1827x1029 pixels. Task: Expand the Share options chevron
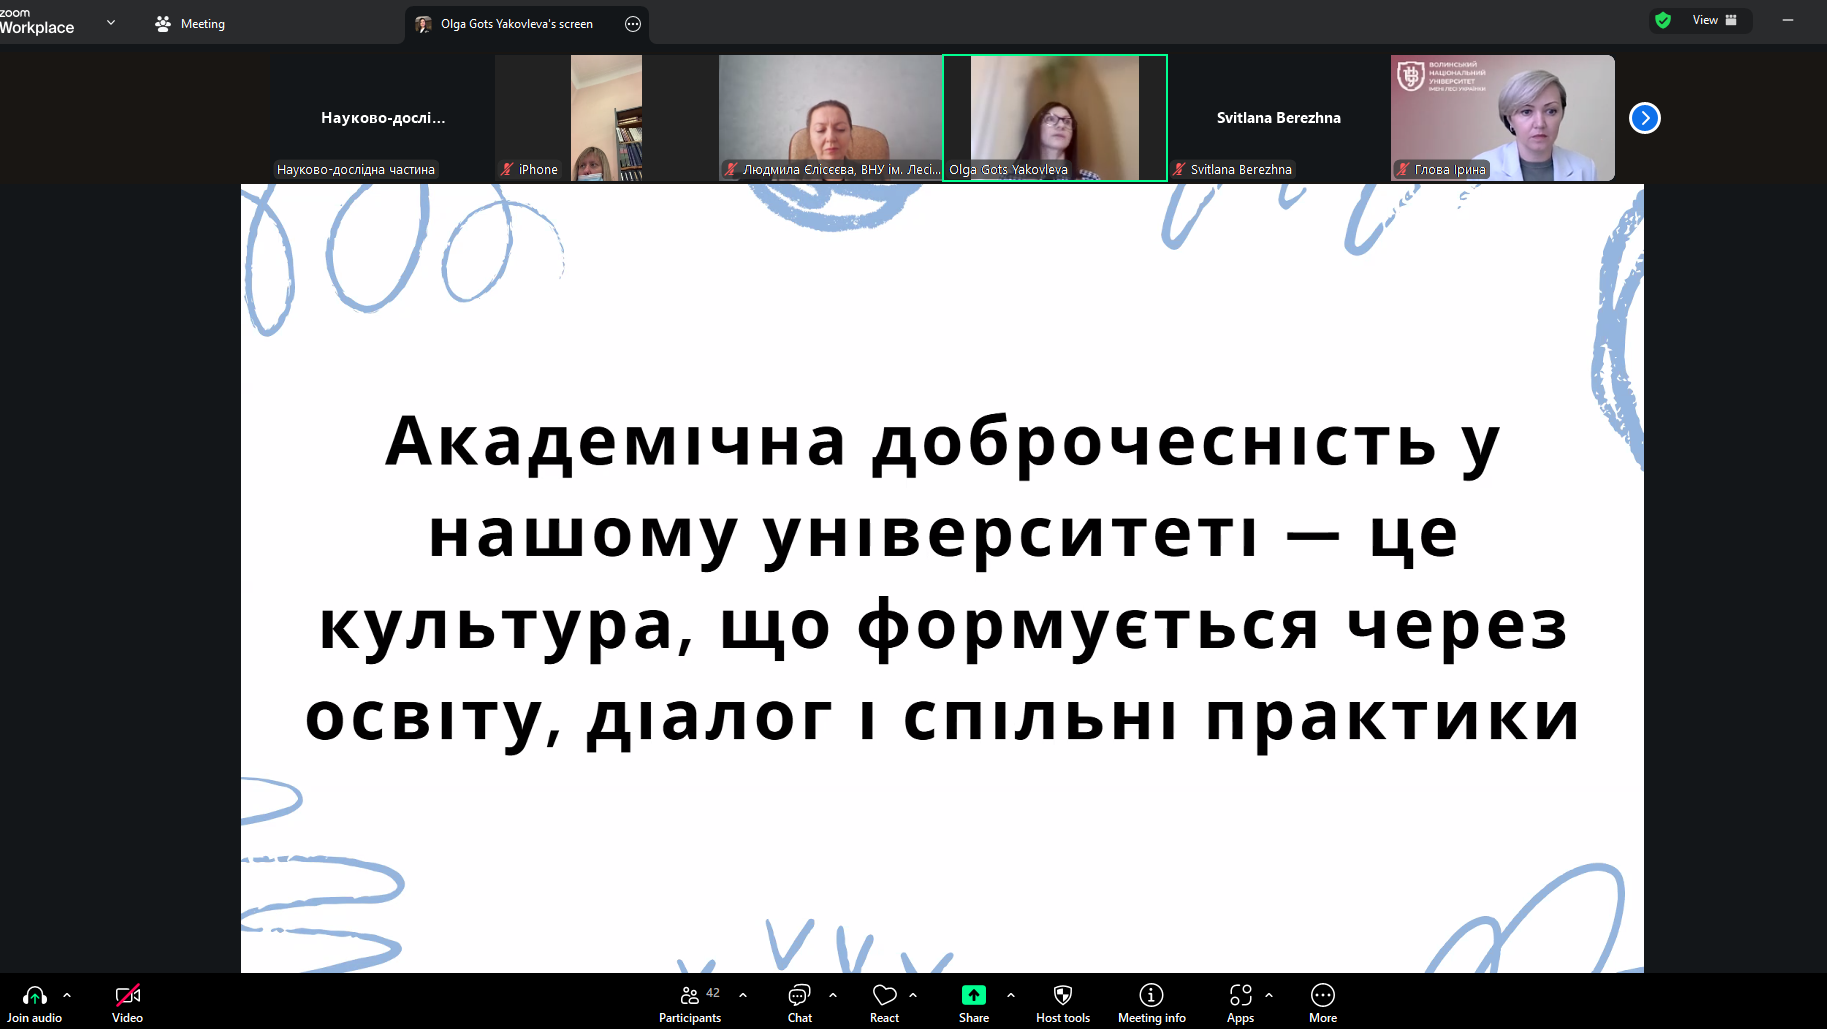pyautogui.click(x=1011, y=996)
